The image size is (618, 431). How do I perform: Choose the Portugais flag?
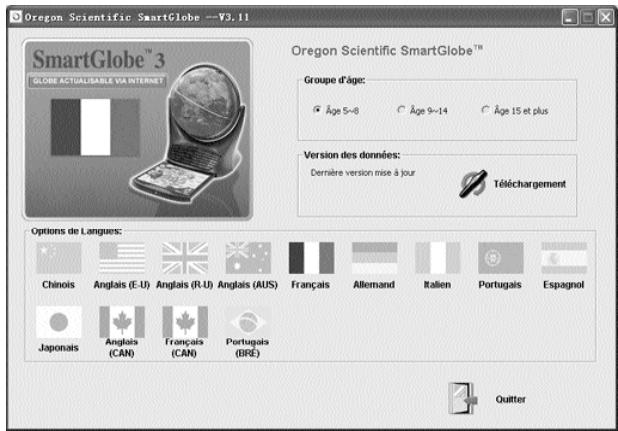(501, 258)
